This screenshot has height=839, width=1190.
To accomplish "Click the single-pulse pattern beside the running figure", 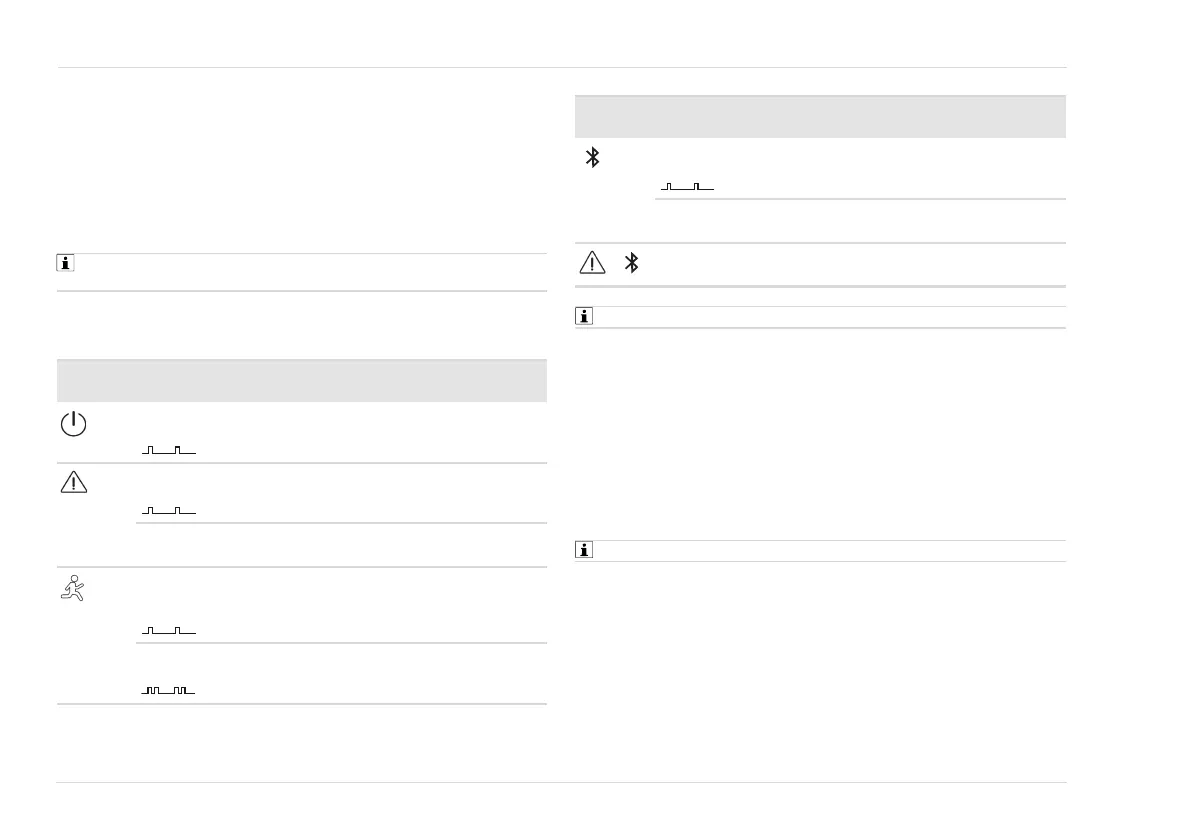I will click(x=169, y=631).
